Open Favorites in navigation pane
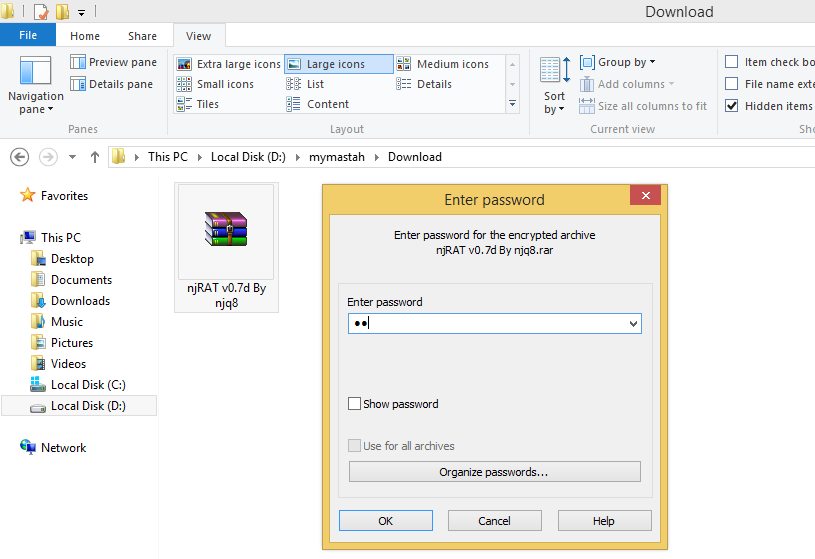This screenshot has height=559, width=815. pyautogui.click(x=54, y=196)
